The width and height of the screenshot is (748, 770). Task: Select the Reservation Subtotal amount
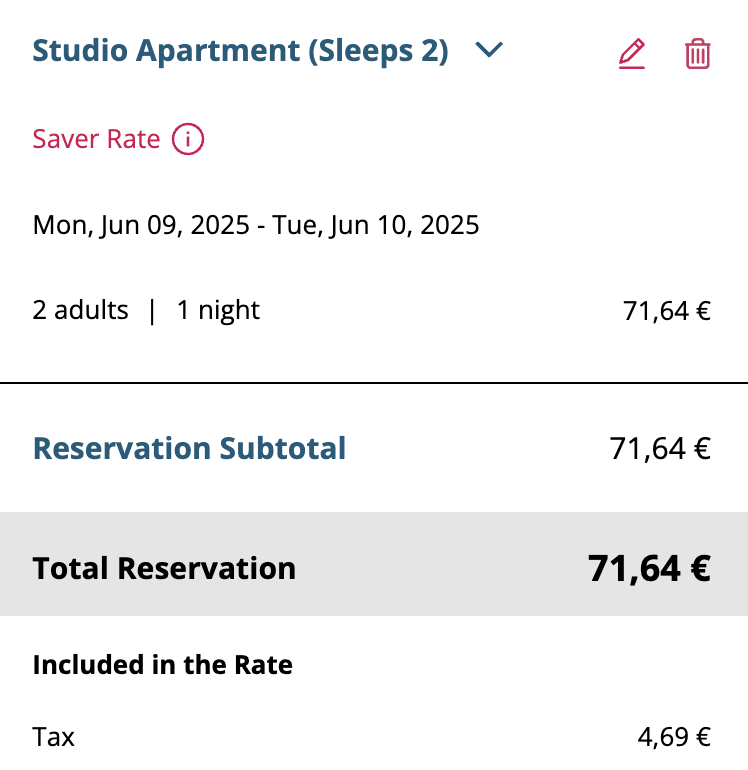660,449
